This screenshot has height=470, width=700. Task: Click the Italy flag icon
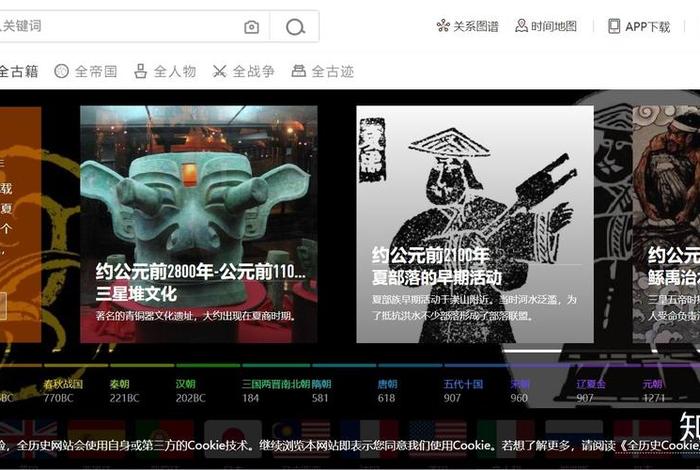(506, 439)
